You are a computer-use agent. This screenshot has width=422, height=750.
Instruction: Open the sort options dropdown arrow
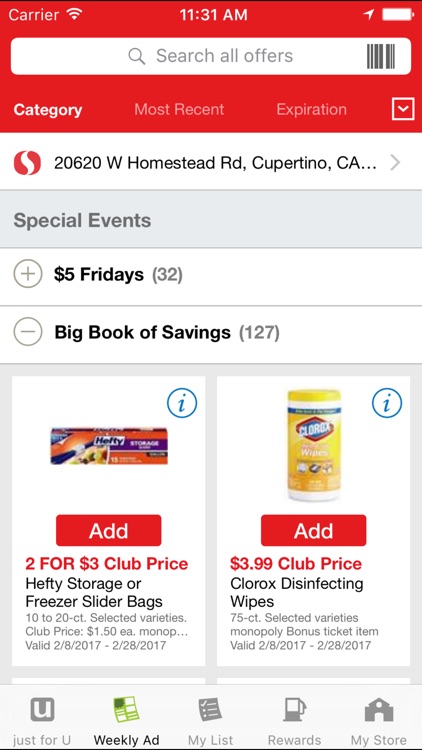pos(403,110)
